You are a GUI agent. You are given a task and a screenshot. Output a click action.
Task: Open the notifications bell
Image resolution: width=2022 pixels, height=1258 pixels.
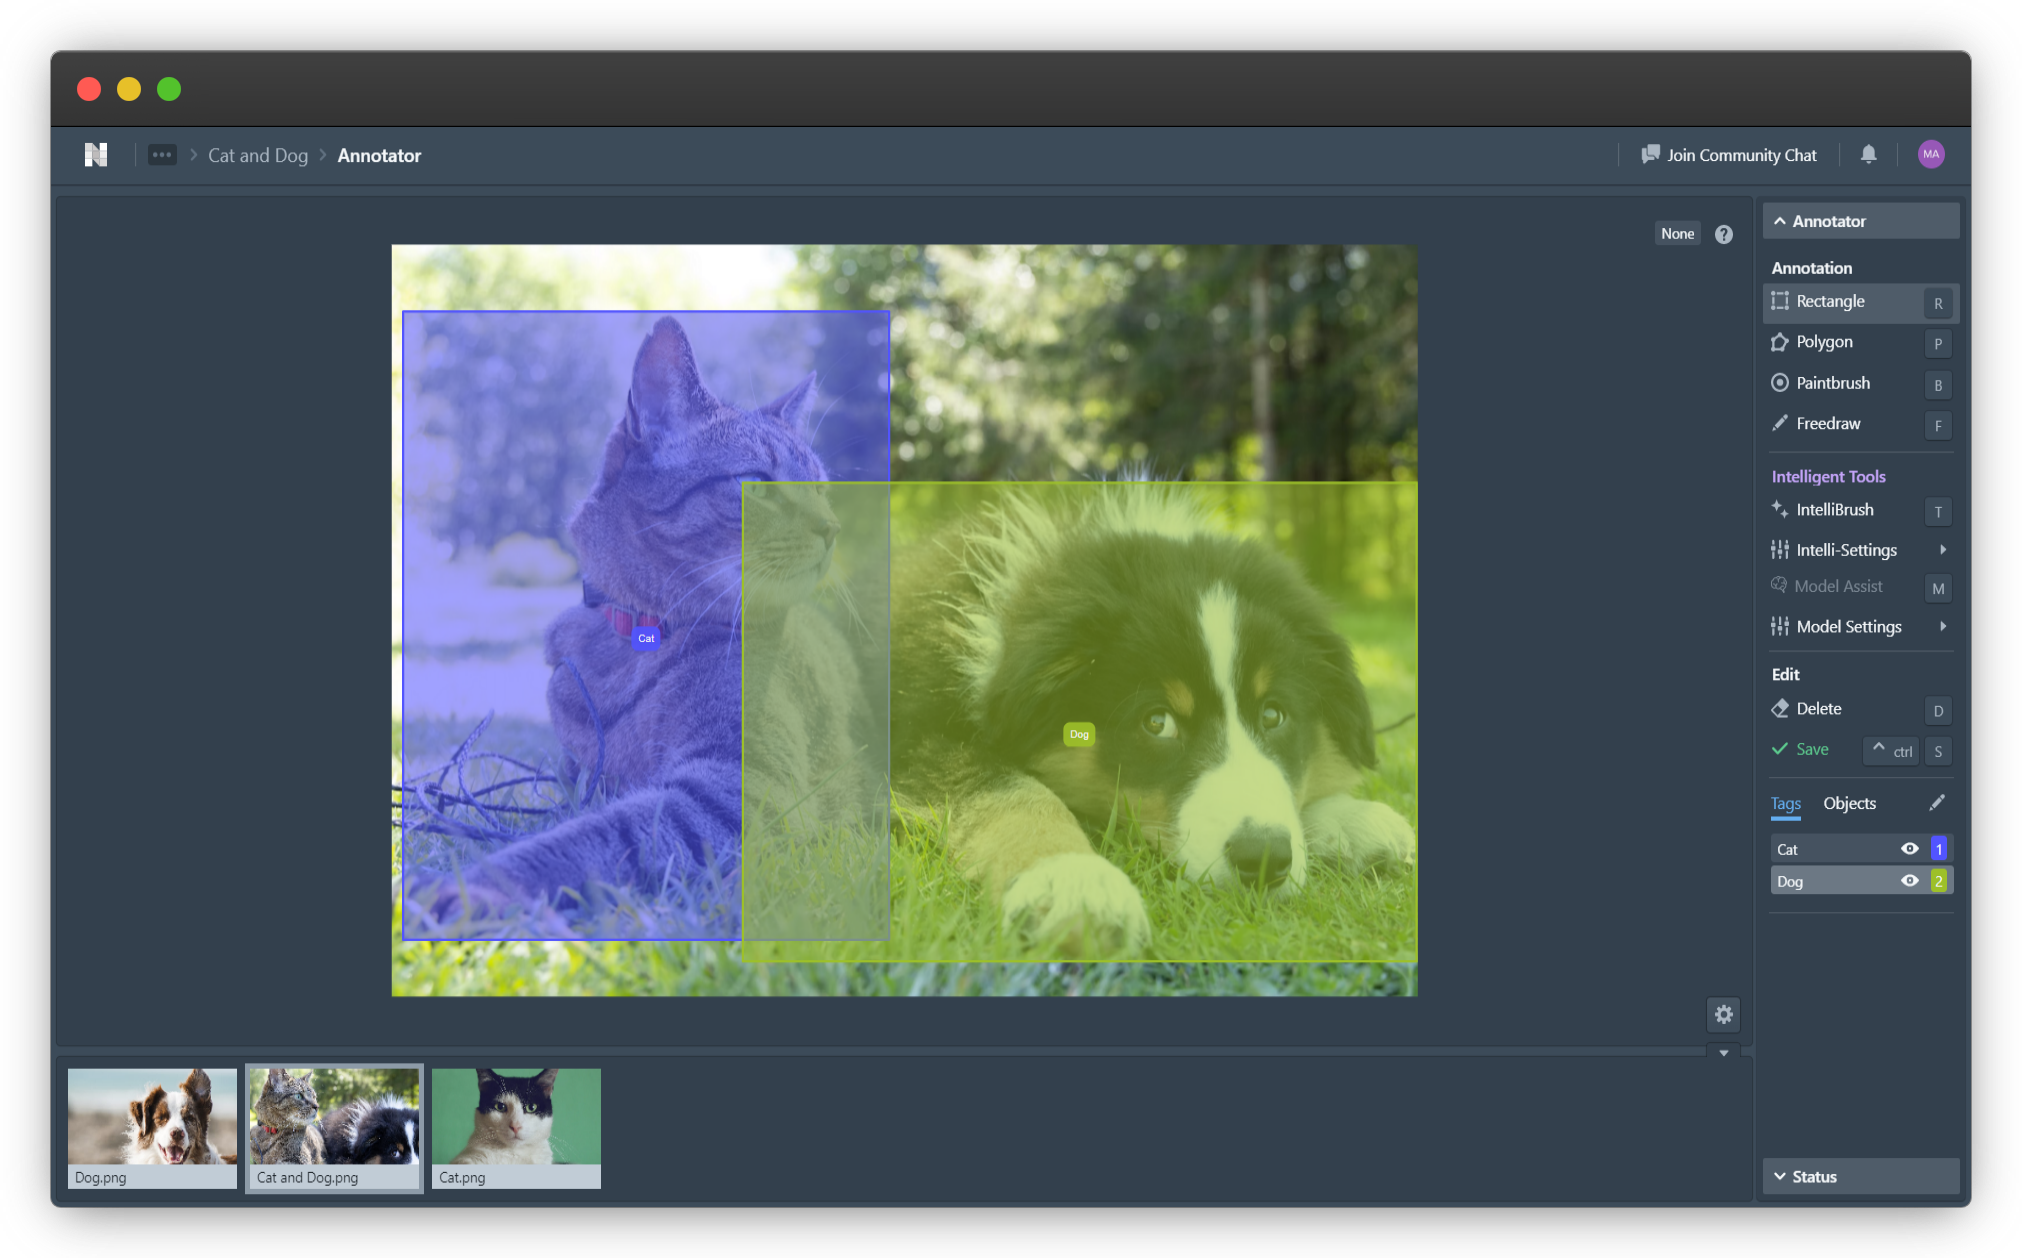pyautogui.click(x=1868, y=154)
